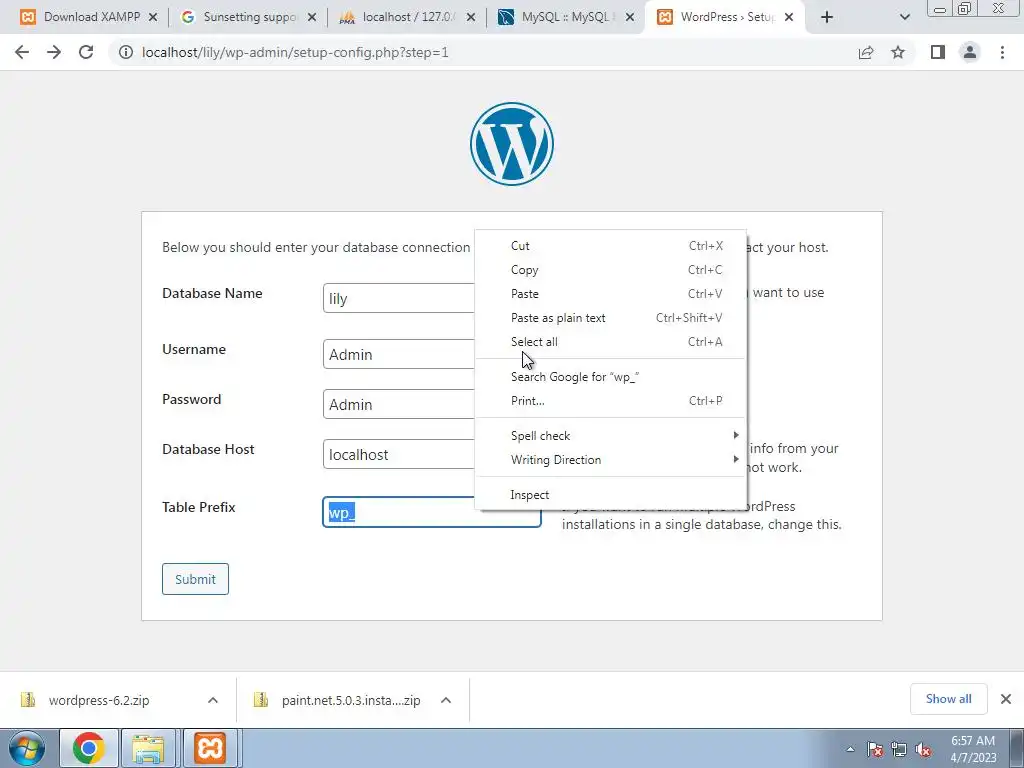
Task: Open Chrome three-dot menu
Action: [x=1002, y=52]
